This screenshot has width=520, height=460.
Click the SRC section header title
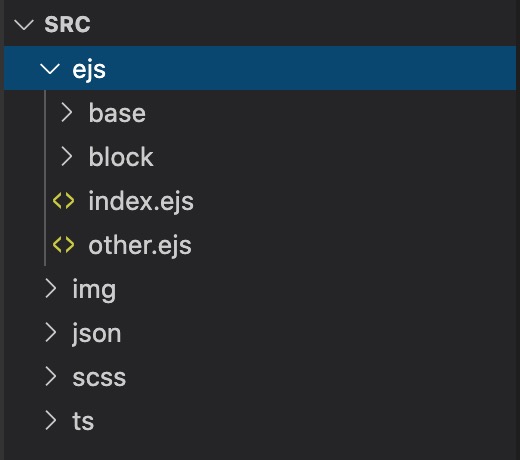tap(67, 25)
